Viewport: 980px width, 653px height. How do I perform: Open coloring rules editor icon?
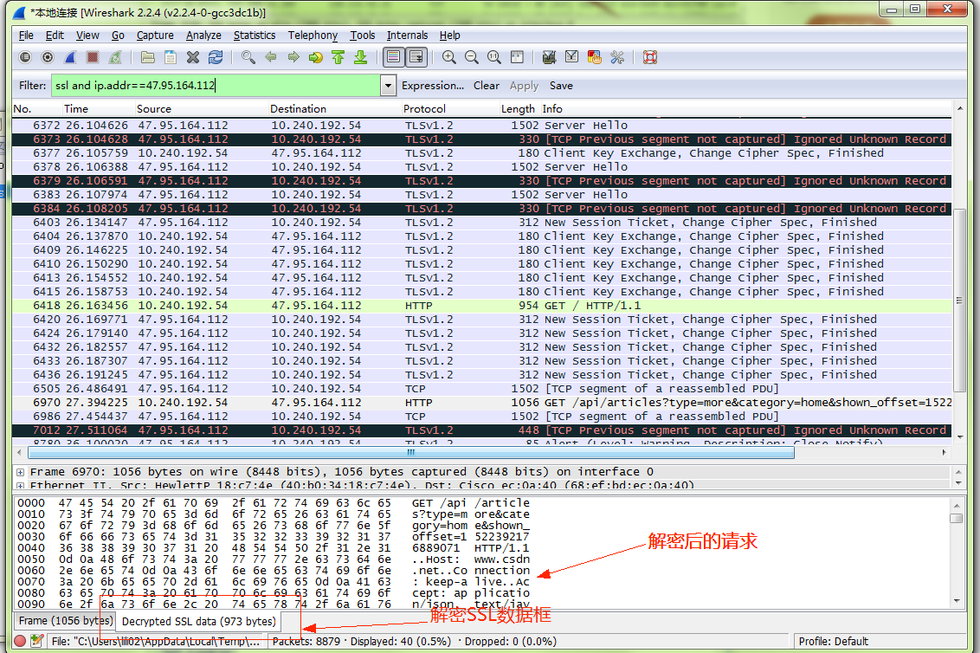[x=594, y=57]
